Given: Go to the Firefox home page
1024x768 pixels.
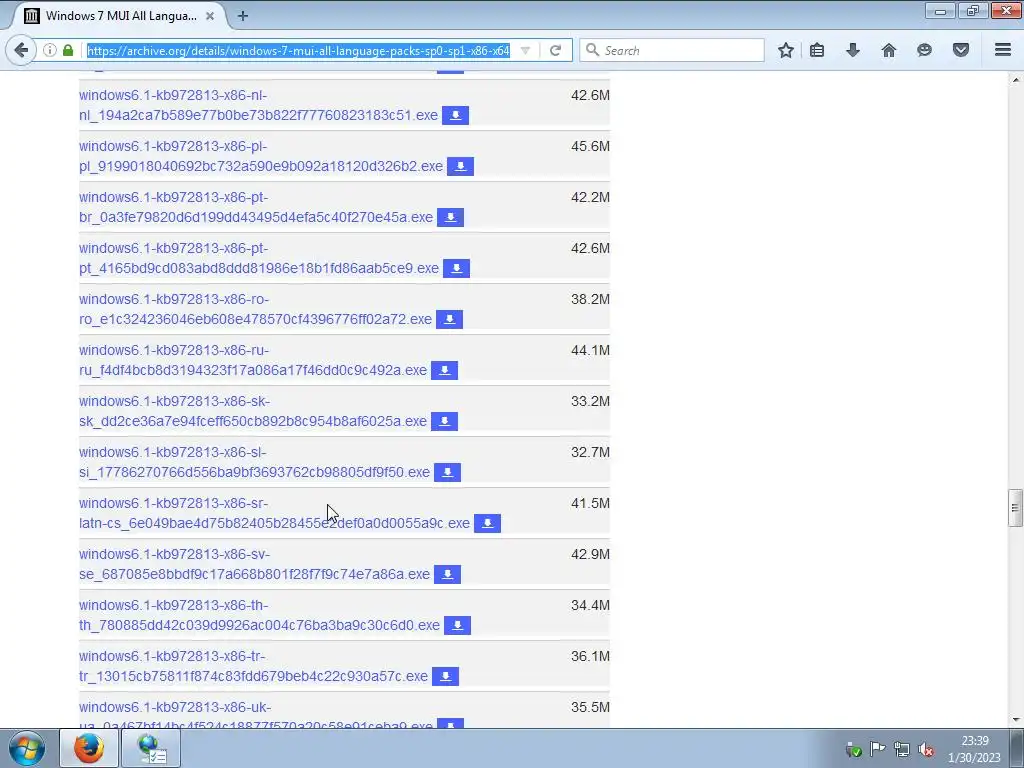Looking at the screenshot, I should point(889,50).
